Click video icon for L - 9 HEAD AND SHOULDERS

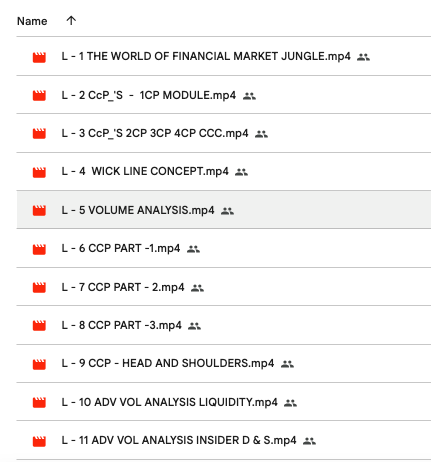pos(39,364)
